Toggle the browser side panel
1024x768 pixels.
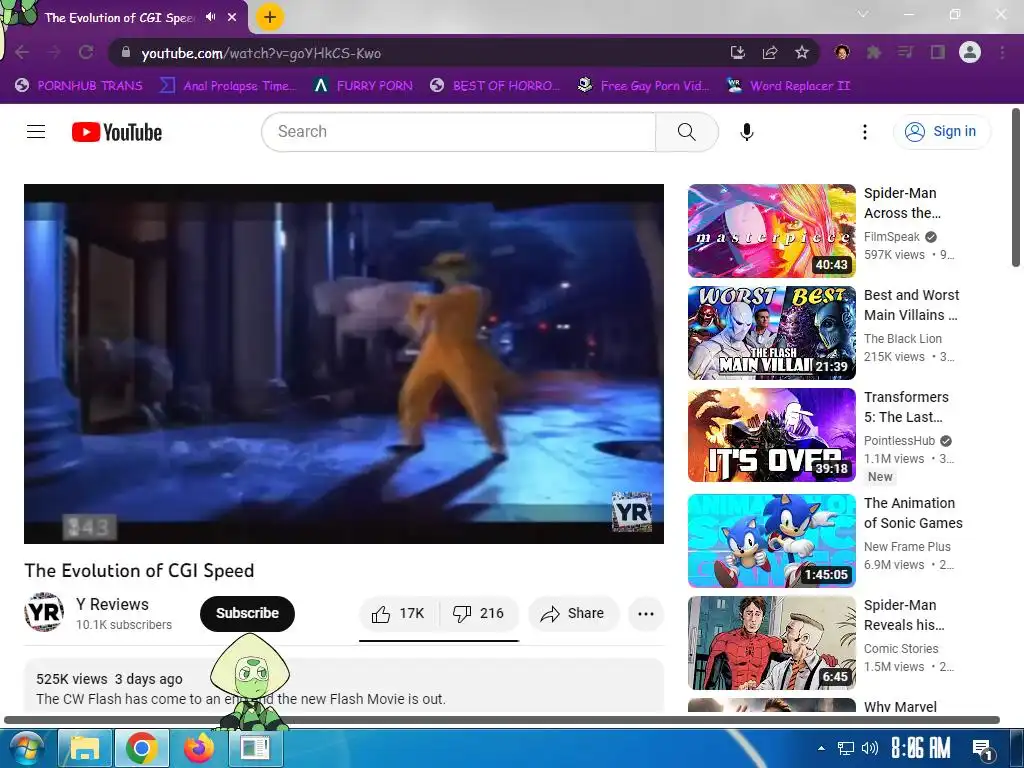tap(938, 52)
